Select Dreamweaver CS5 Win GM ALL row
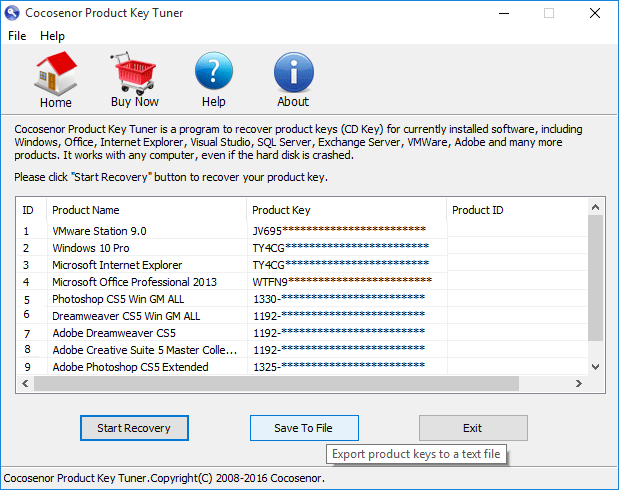619x490 pixels. [x=302, y=316]
